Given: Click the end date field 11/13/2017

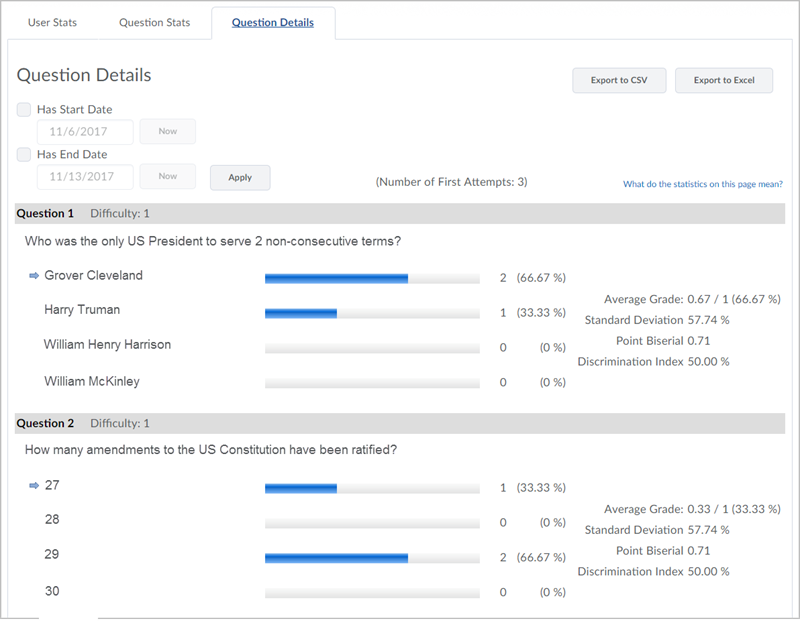Looking at the screenshot, I should [x=85, y=177].
